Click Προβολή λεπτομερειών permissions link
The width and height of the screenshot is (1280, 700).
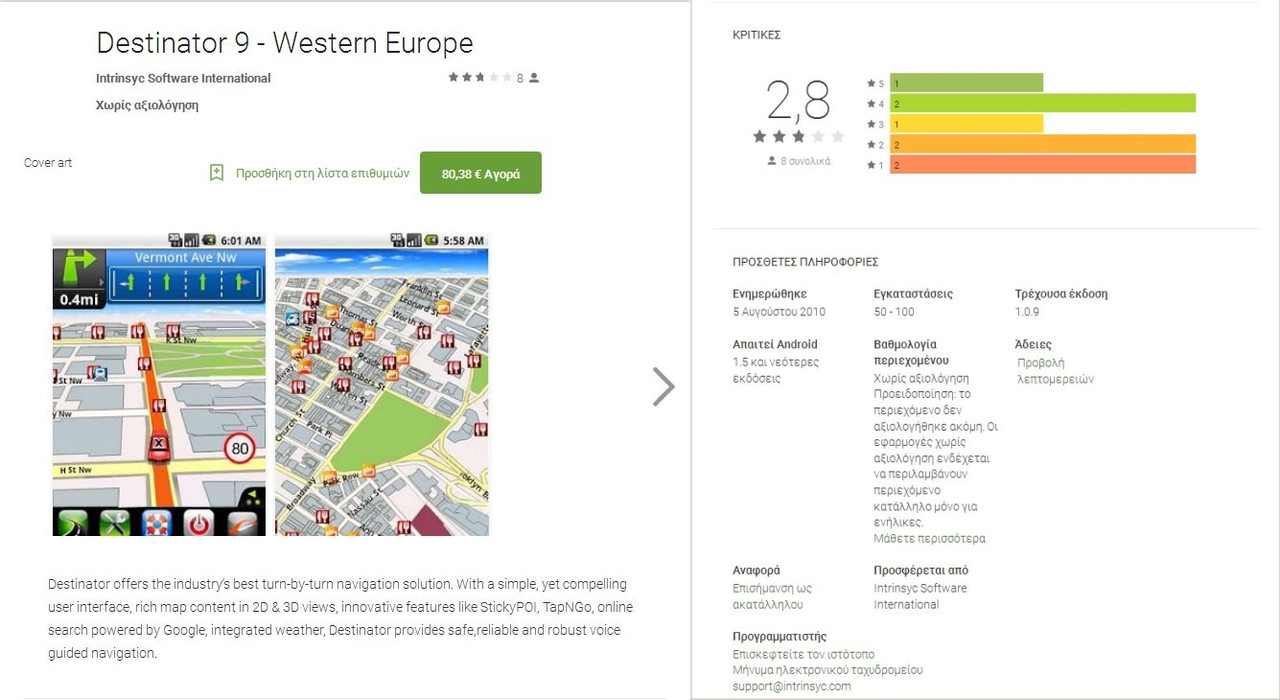1055,371
